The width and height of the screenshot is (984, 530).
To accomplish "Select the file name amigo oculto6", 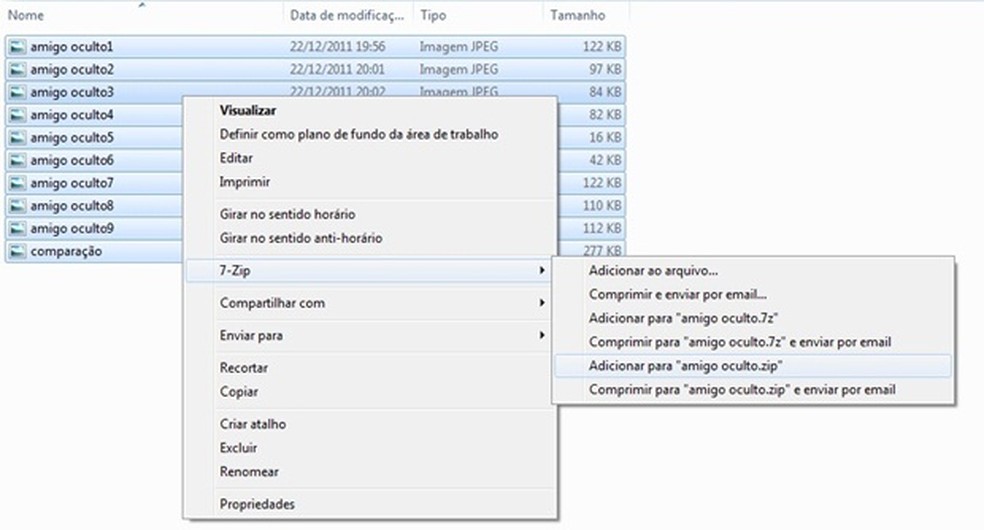I will point(72,160).
